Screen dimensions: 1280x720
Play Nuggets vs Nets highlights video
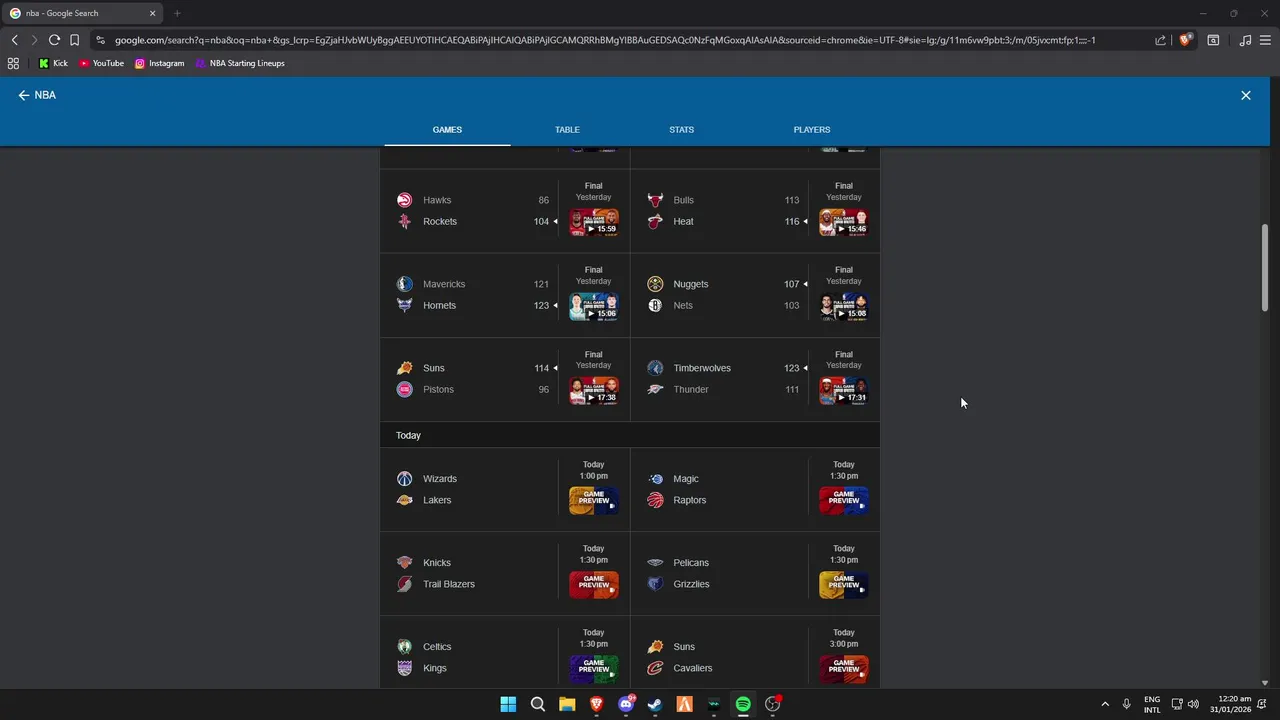pyautogui.click(x=844, y=306)
